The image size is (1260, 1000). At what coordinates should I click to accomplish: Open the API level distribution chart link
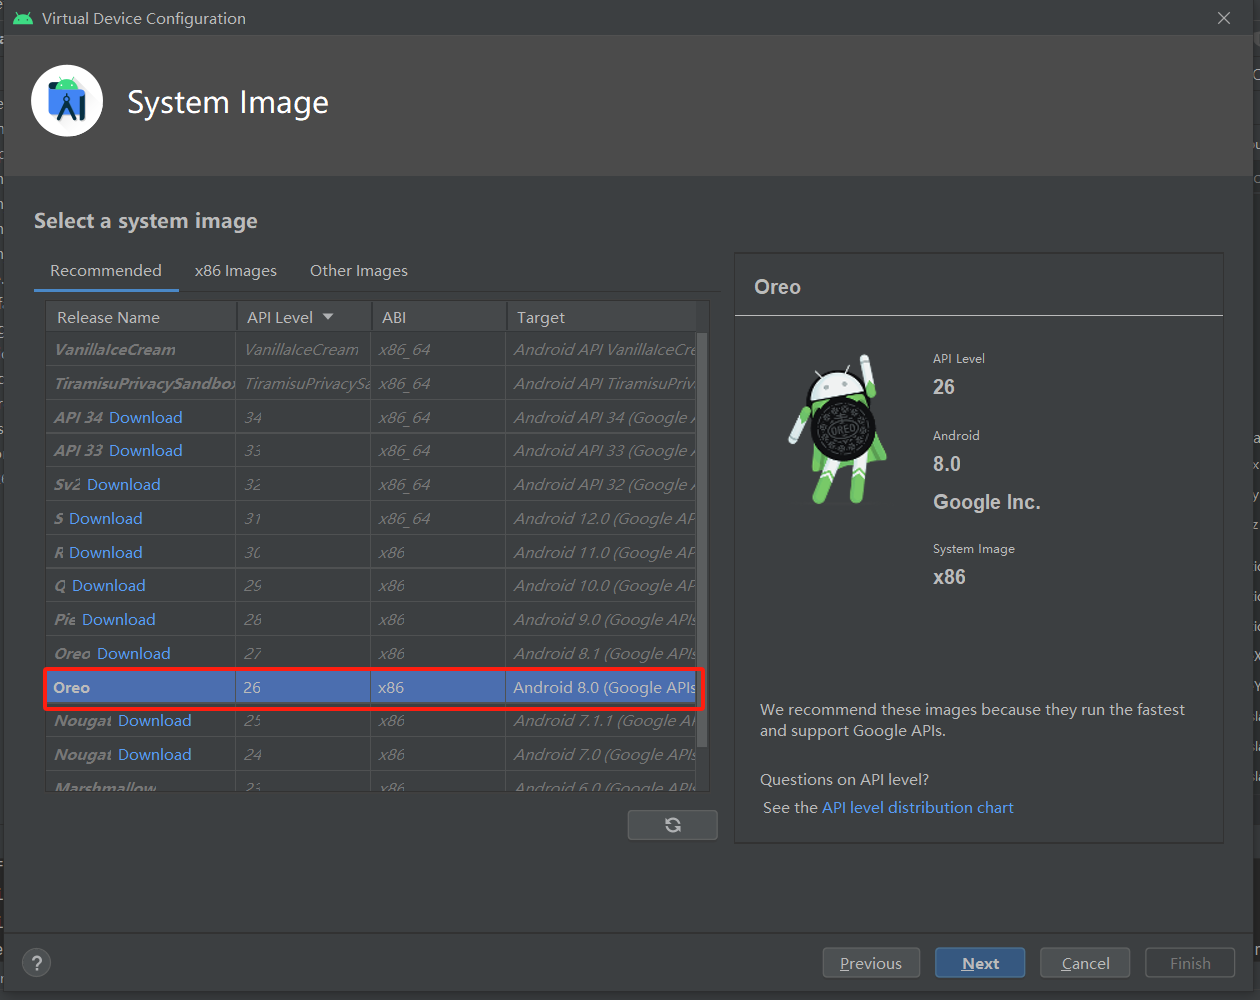(918, 807)
